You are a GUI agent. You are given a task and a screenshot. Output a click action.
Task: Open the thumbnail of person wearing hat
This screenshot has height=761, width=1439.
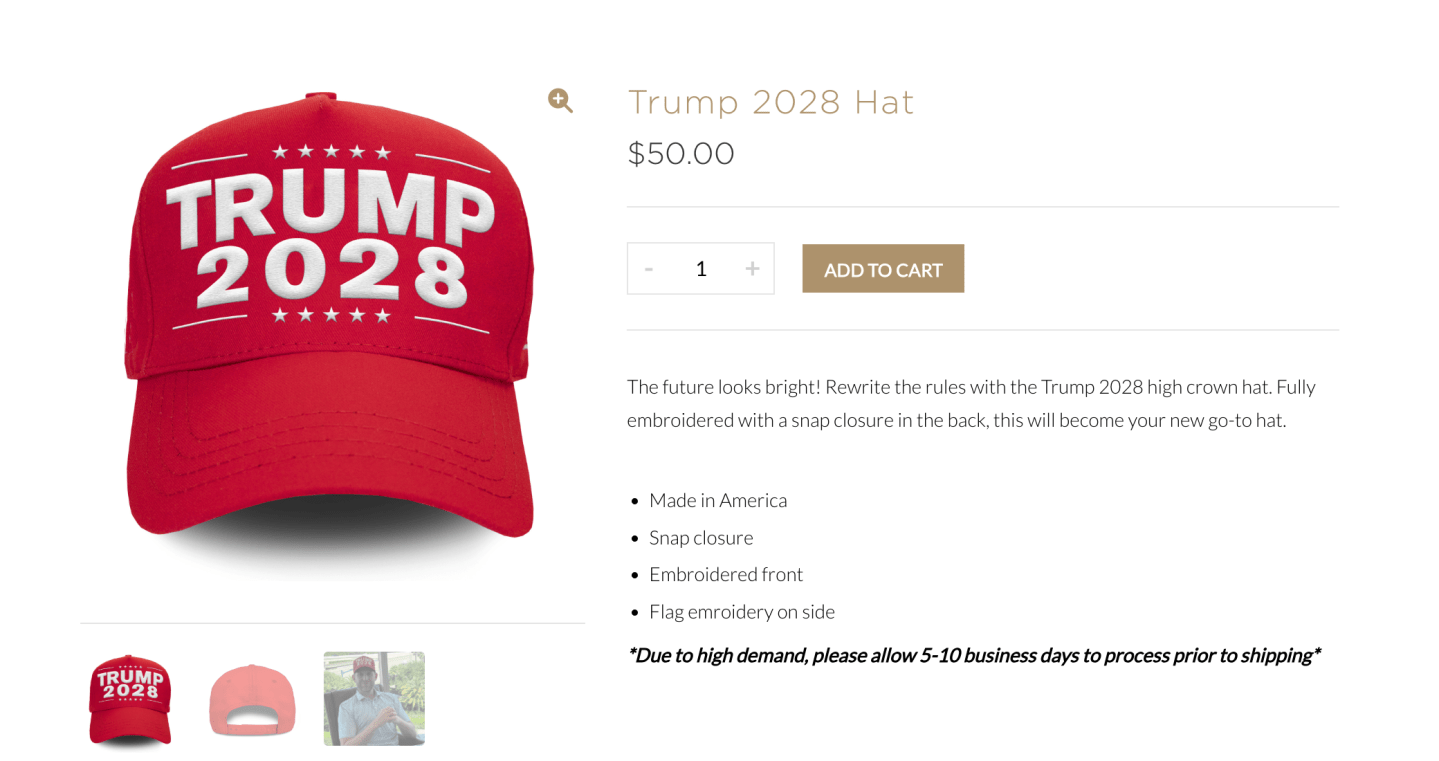pos(374,699)
